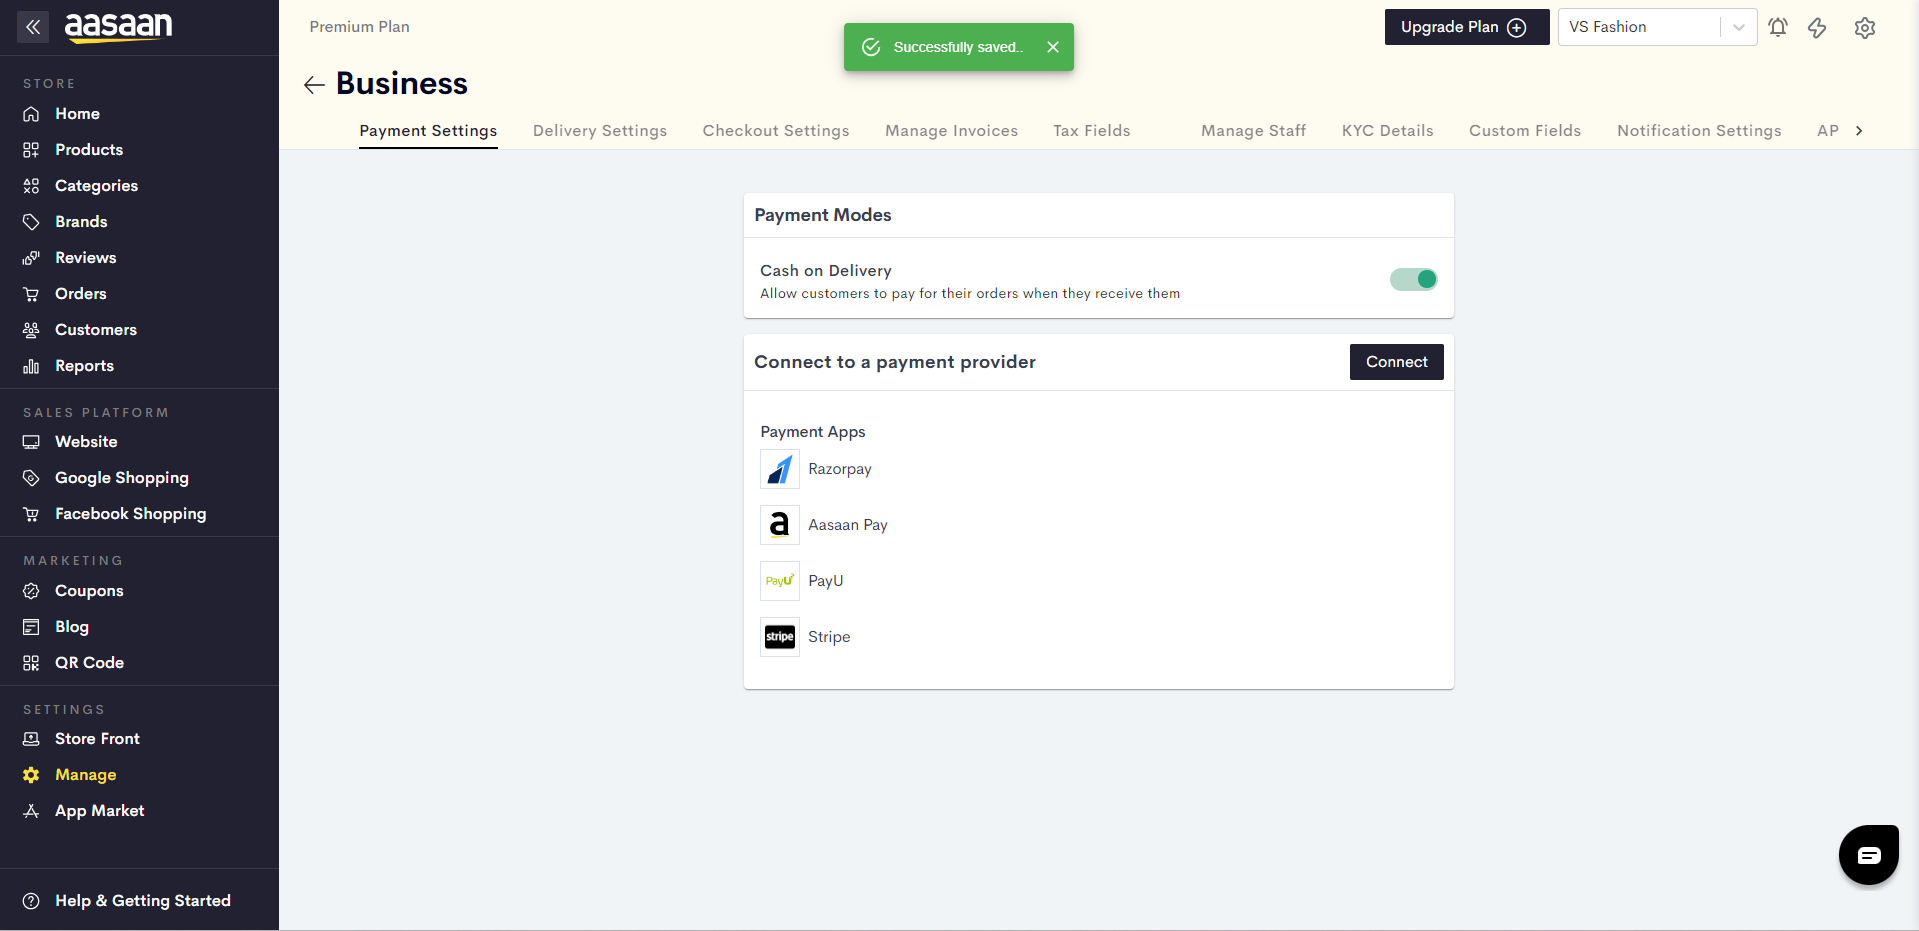Viewport: 1919px width, 931px height.
Task: Open Coupons in marketing section
Action: pyautogui.click(x=89, y=591)
